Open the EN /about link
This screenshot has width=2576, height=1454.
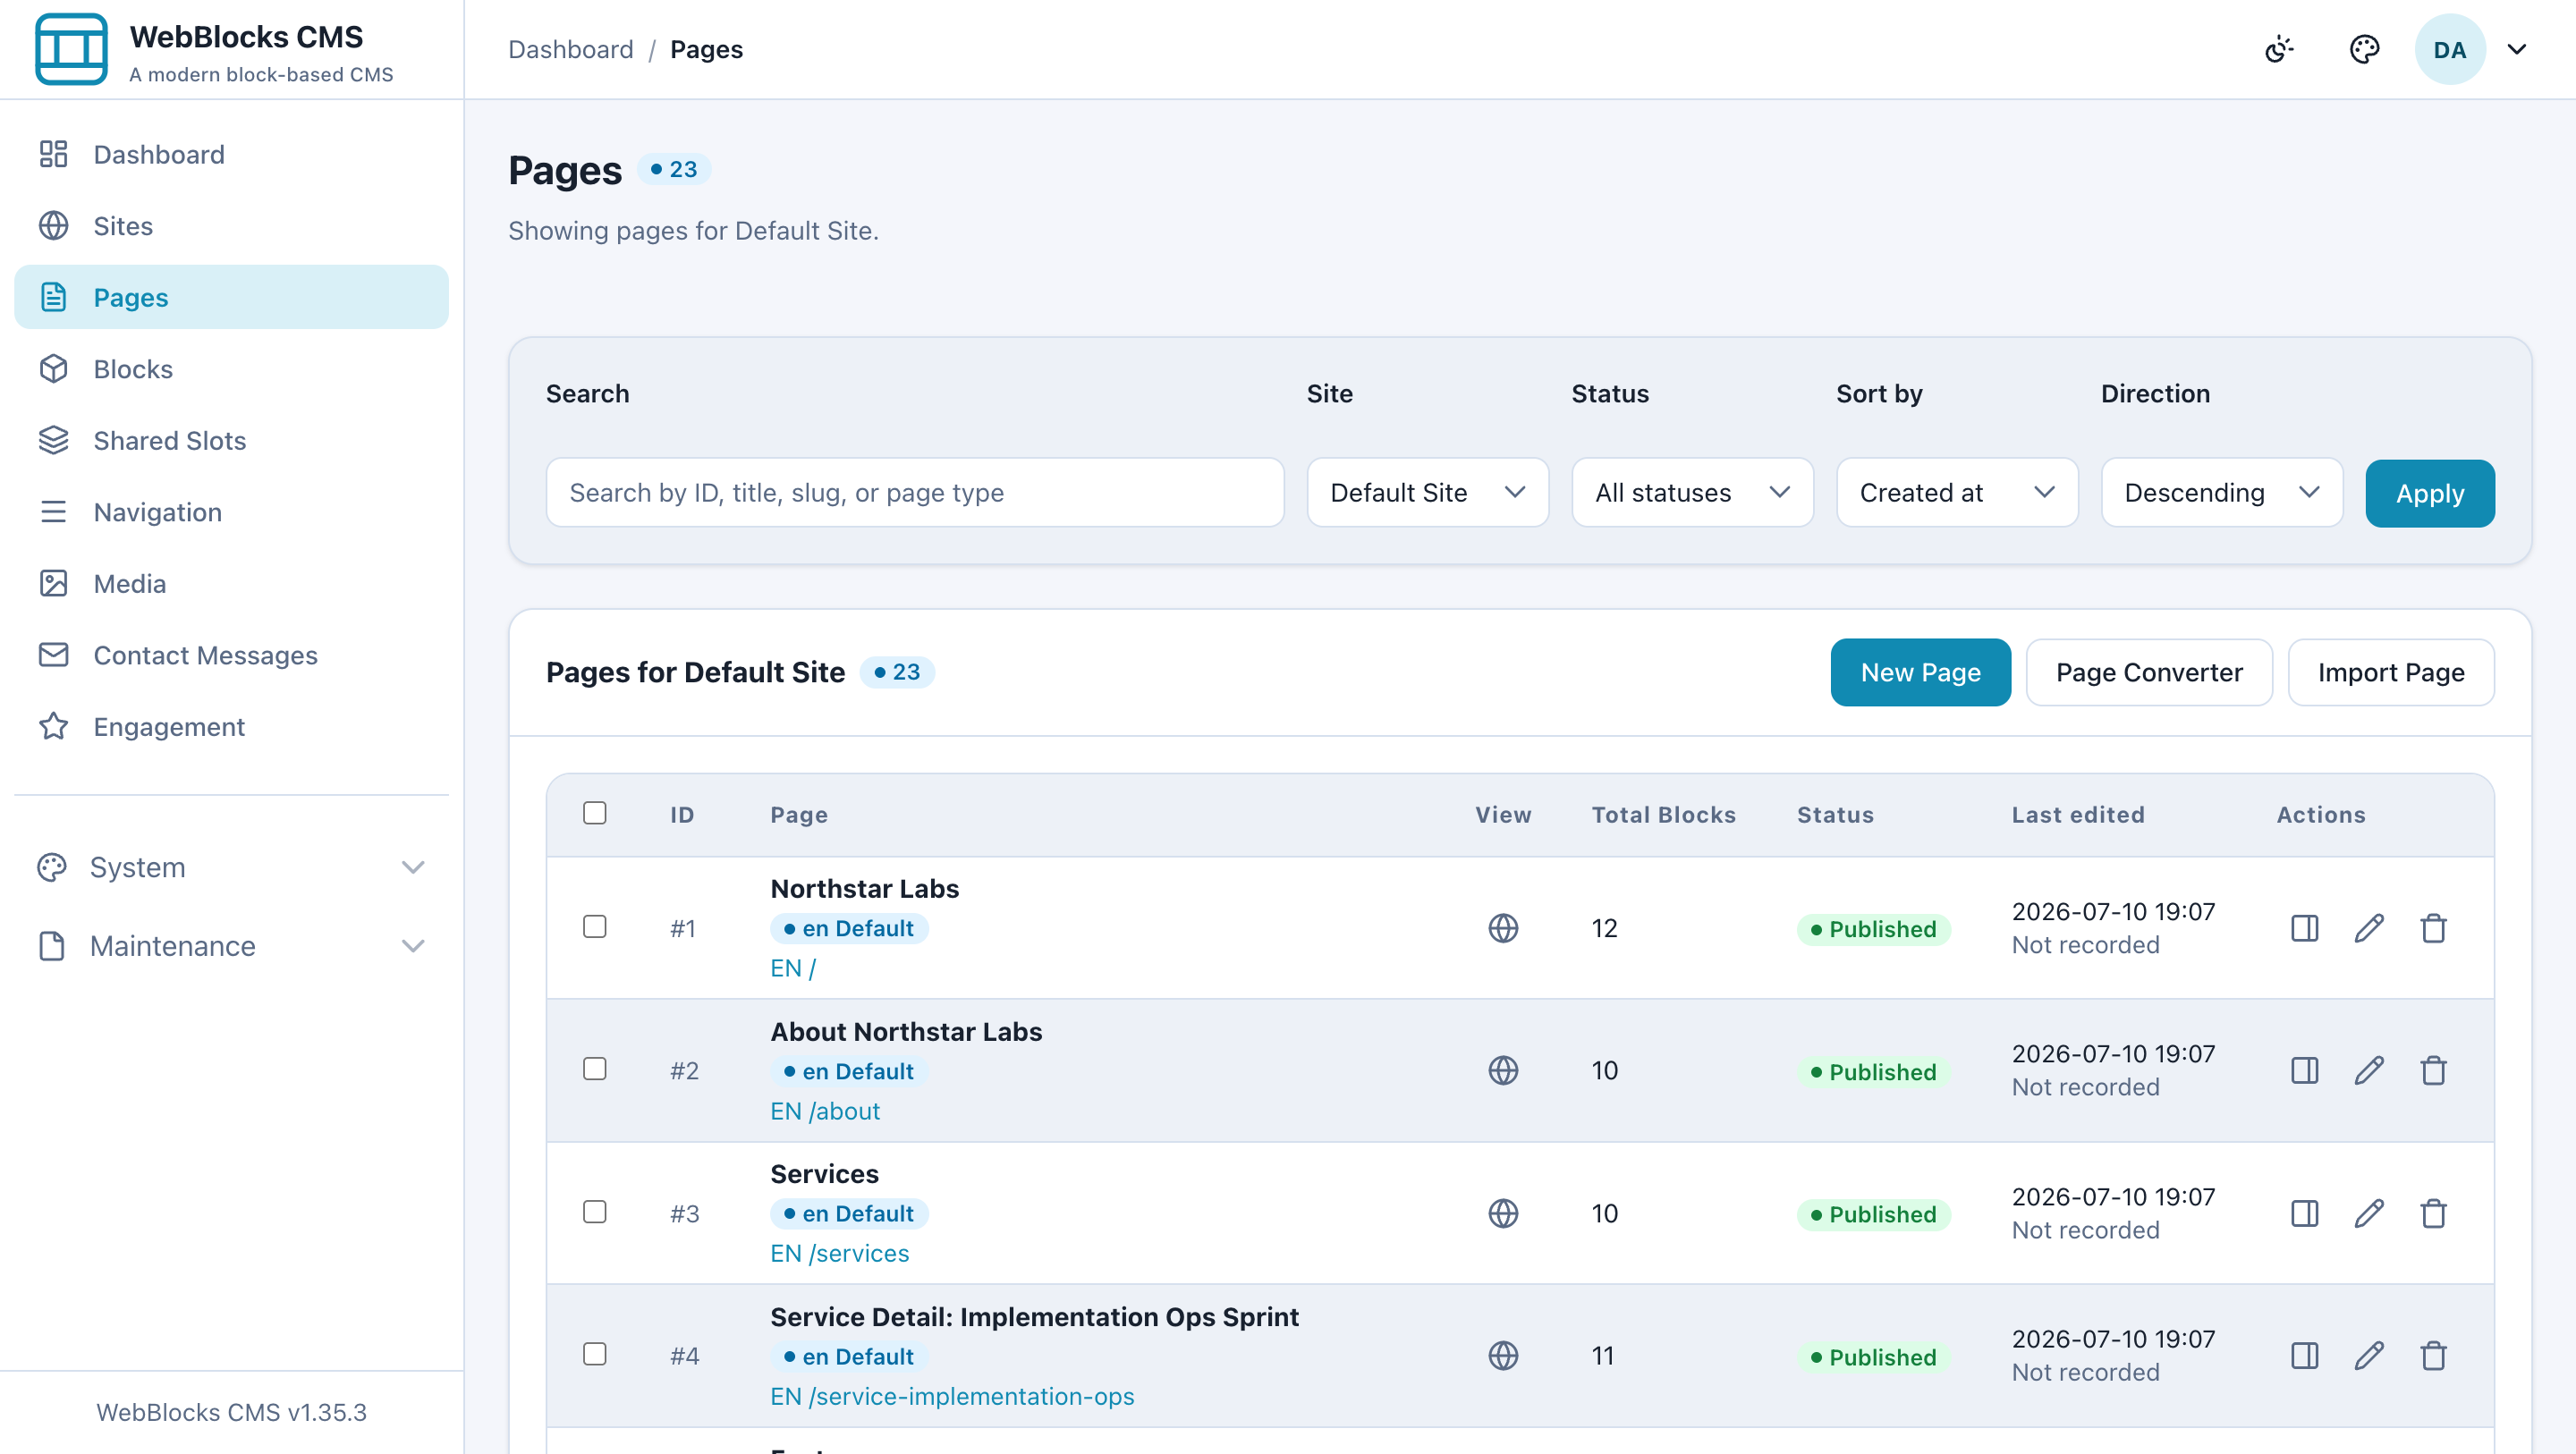coord(825,1111)
